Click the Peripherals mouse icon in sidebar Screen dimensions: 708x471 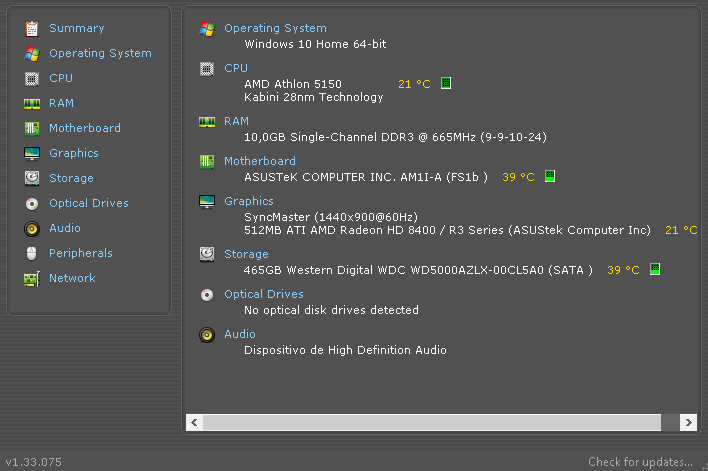pyautogui.click(x=32, y=253)
